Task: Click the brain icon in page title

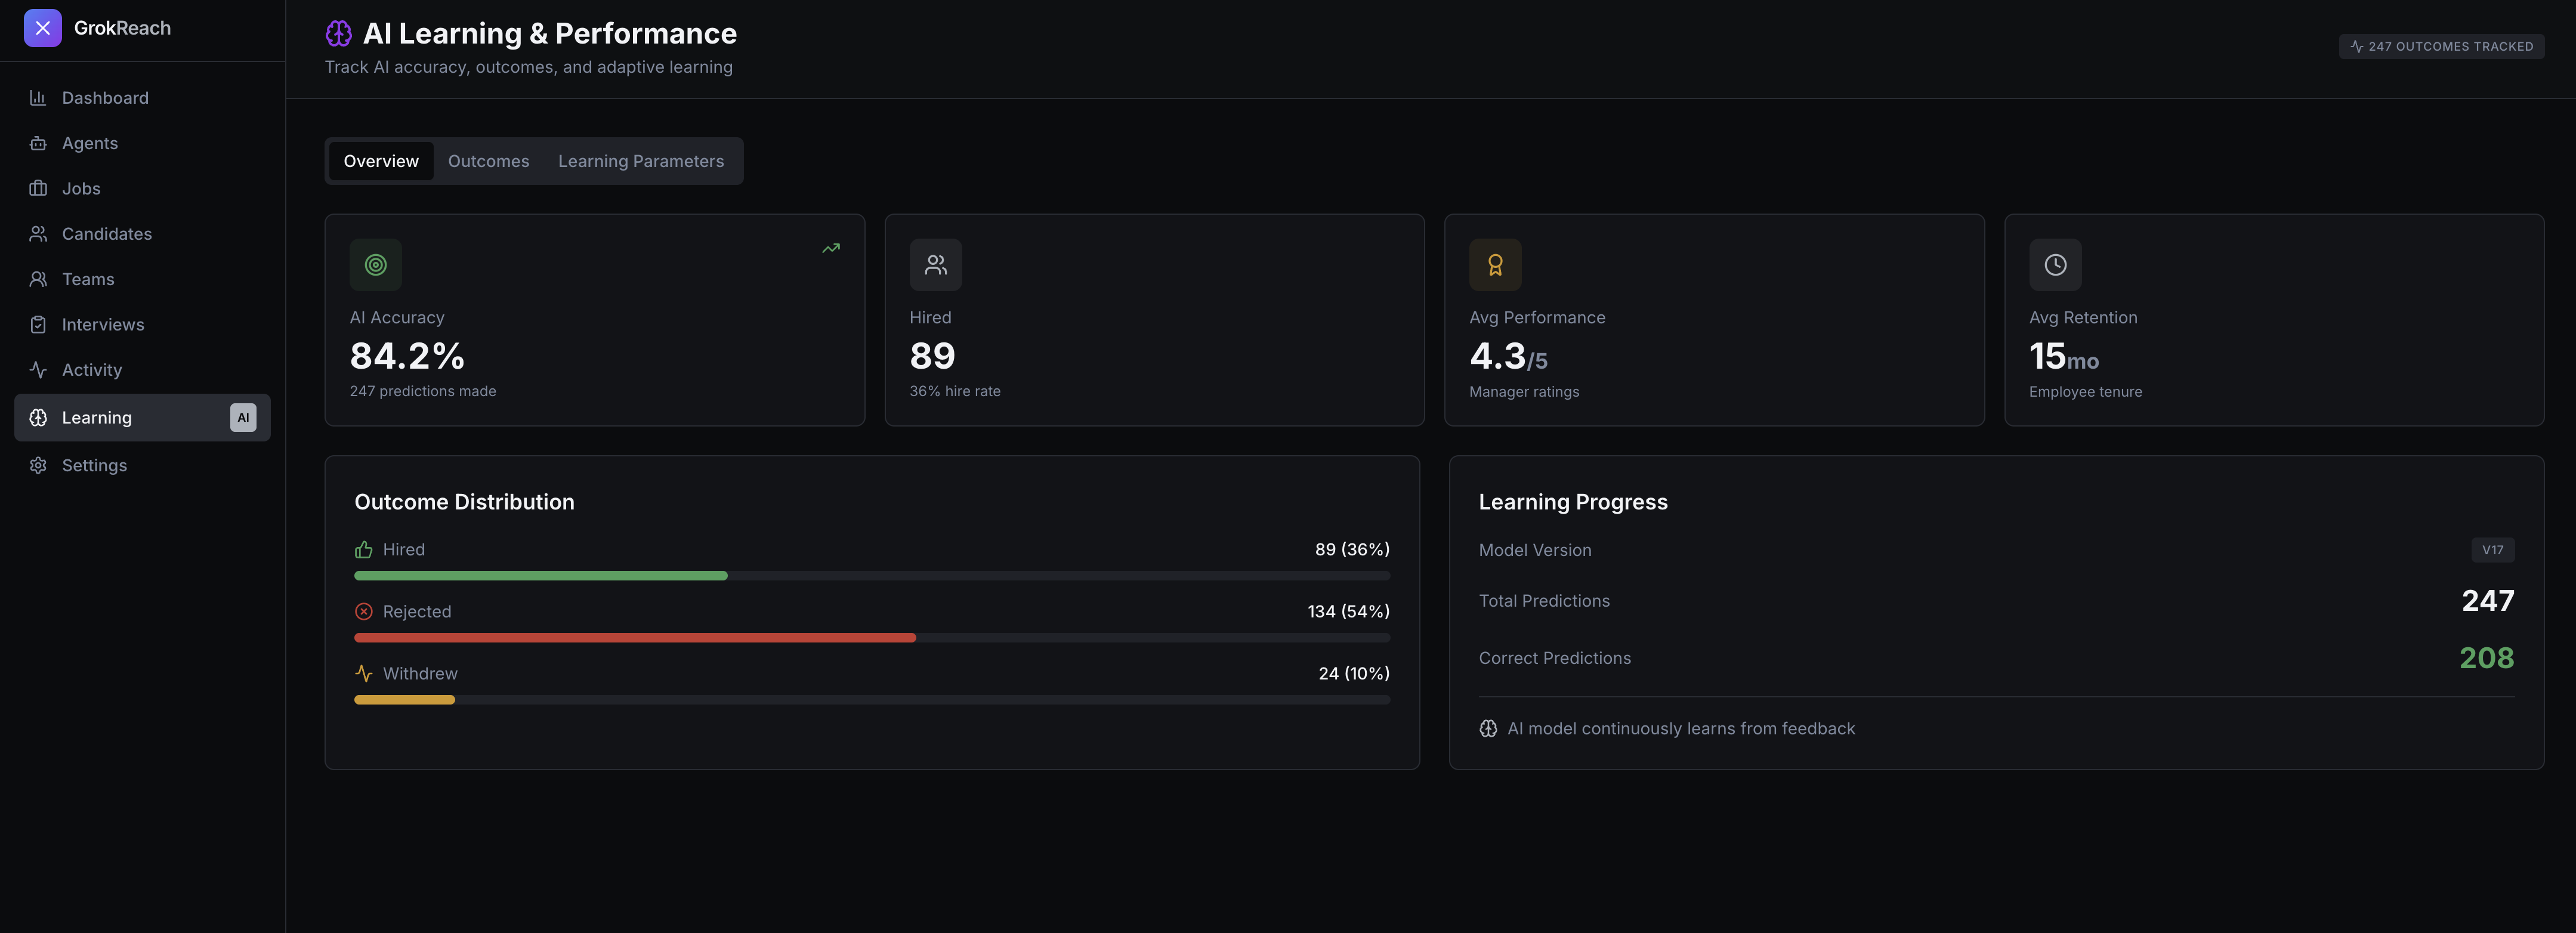Action: pos(338,34)
